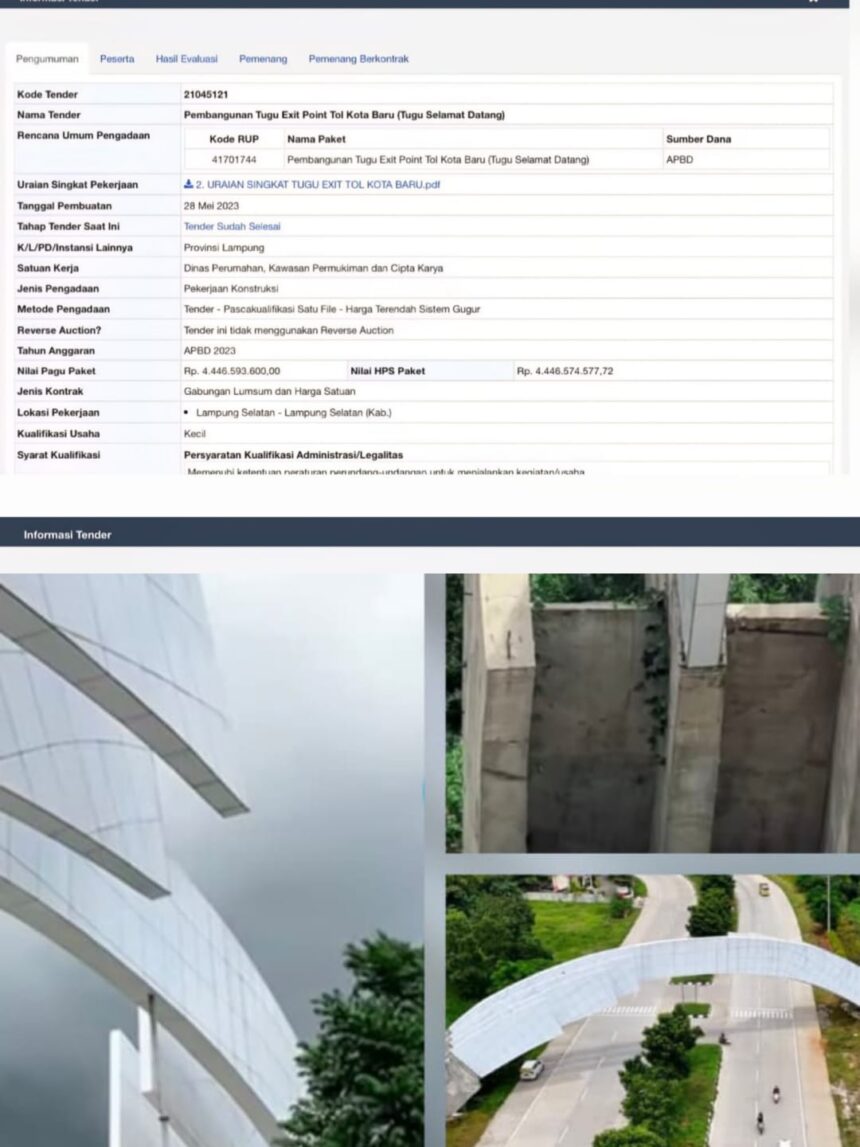Click the Kode RUP number 41701744

pyautogui.click(x=233, y=160)
